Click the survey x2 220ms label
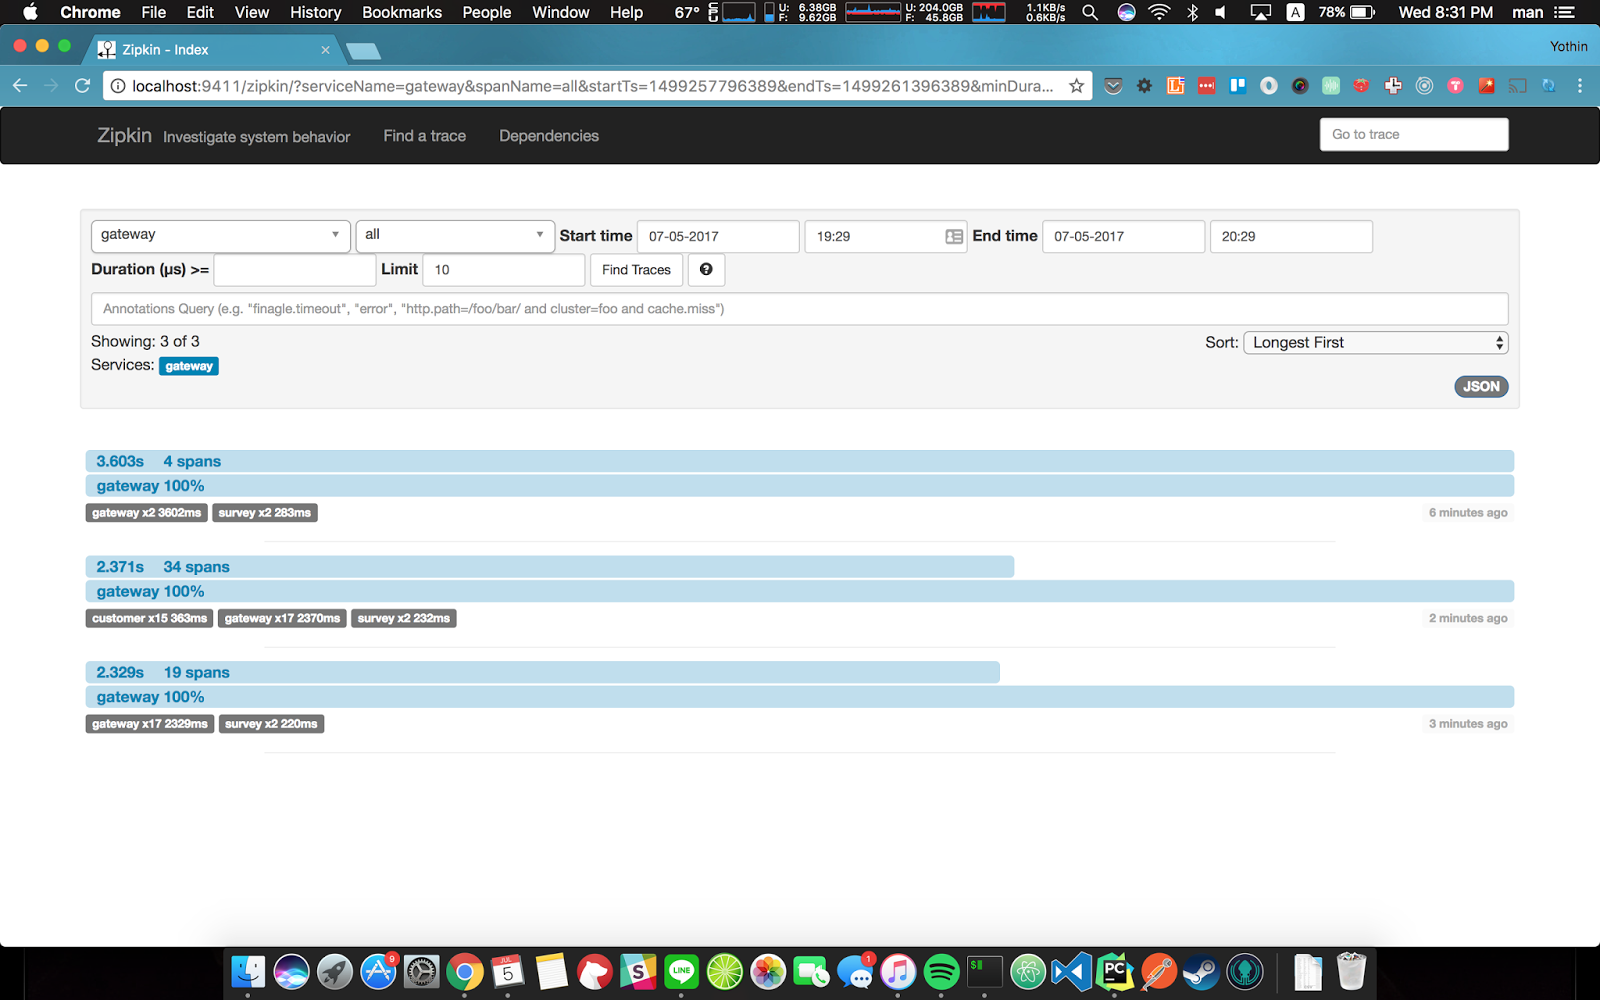This screenshot has height=1000, width=1600. click(x=271, y=724)
